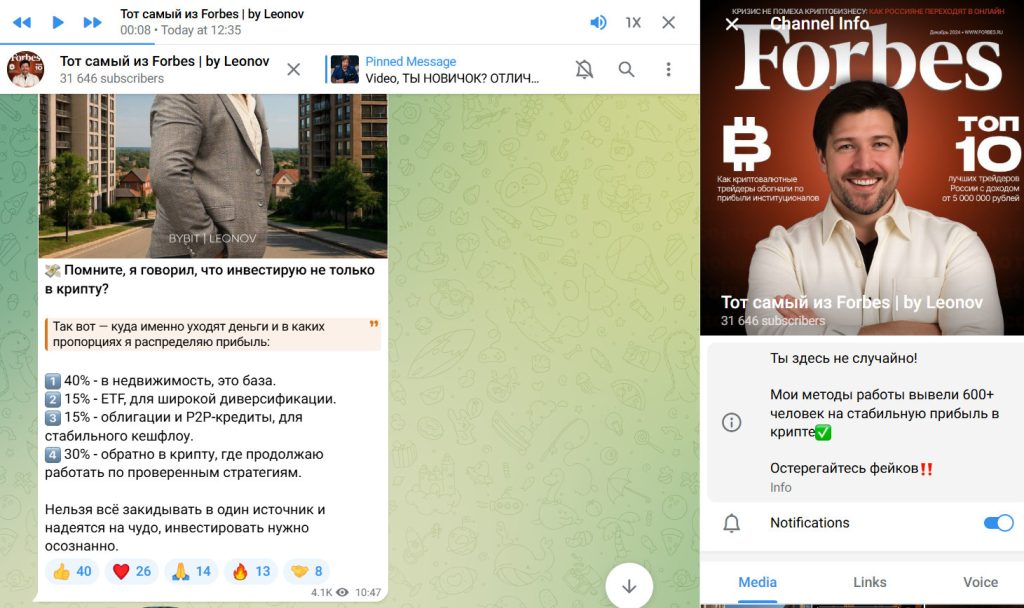This screenshot has width=1024, height=608.
Task: Switch to the Links tab
Action: tap(869, 582)
